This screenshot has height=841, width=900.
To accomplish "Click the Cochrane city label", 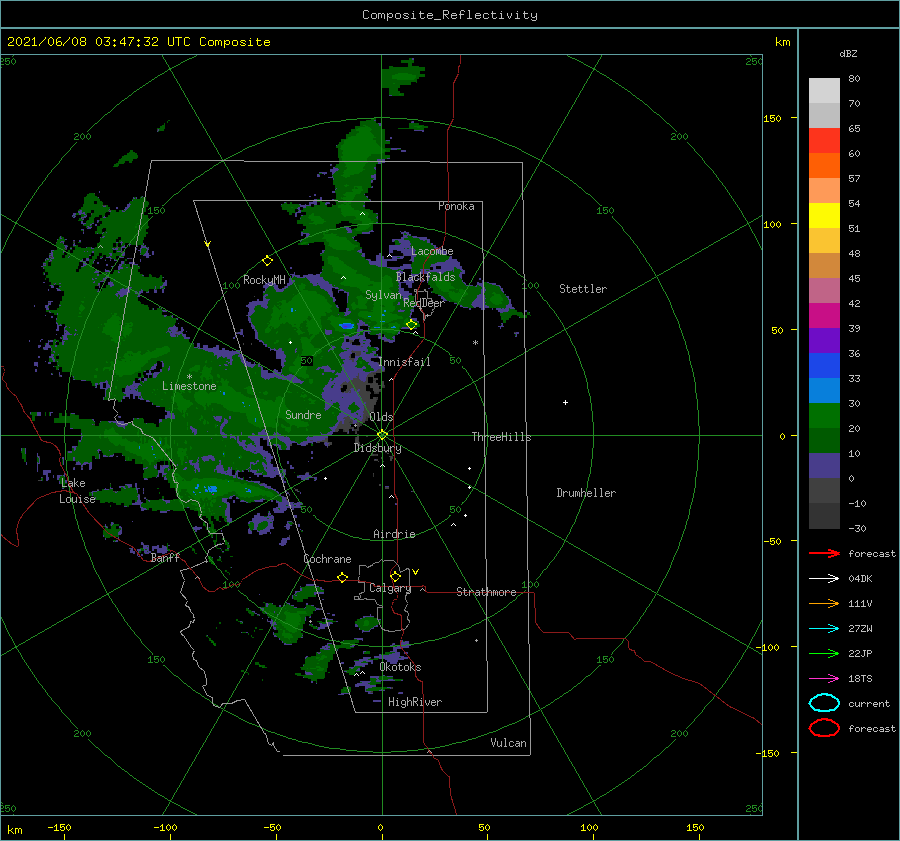I will pos(327,559).
